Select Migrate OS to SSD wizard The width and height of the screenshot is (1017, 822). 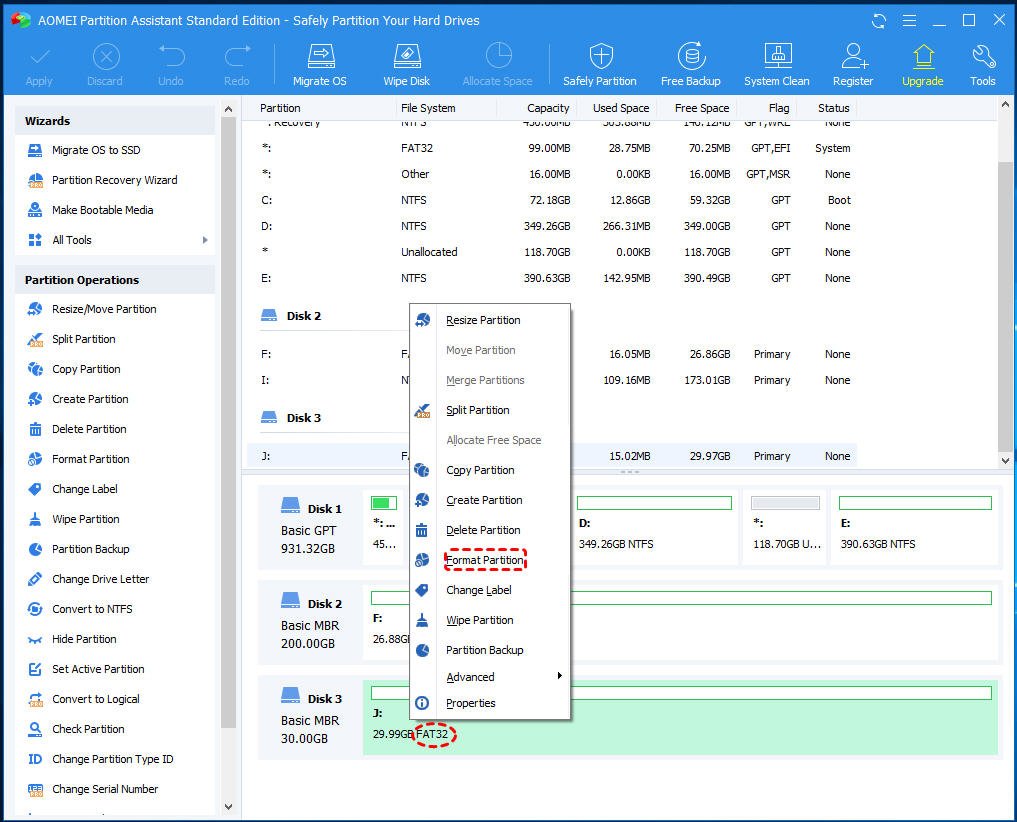tap(96, 150)
